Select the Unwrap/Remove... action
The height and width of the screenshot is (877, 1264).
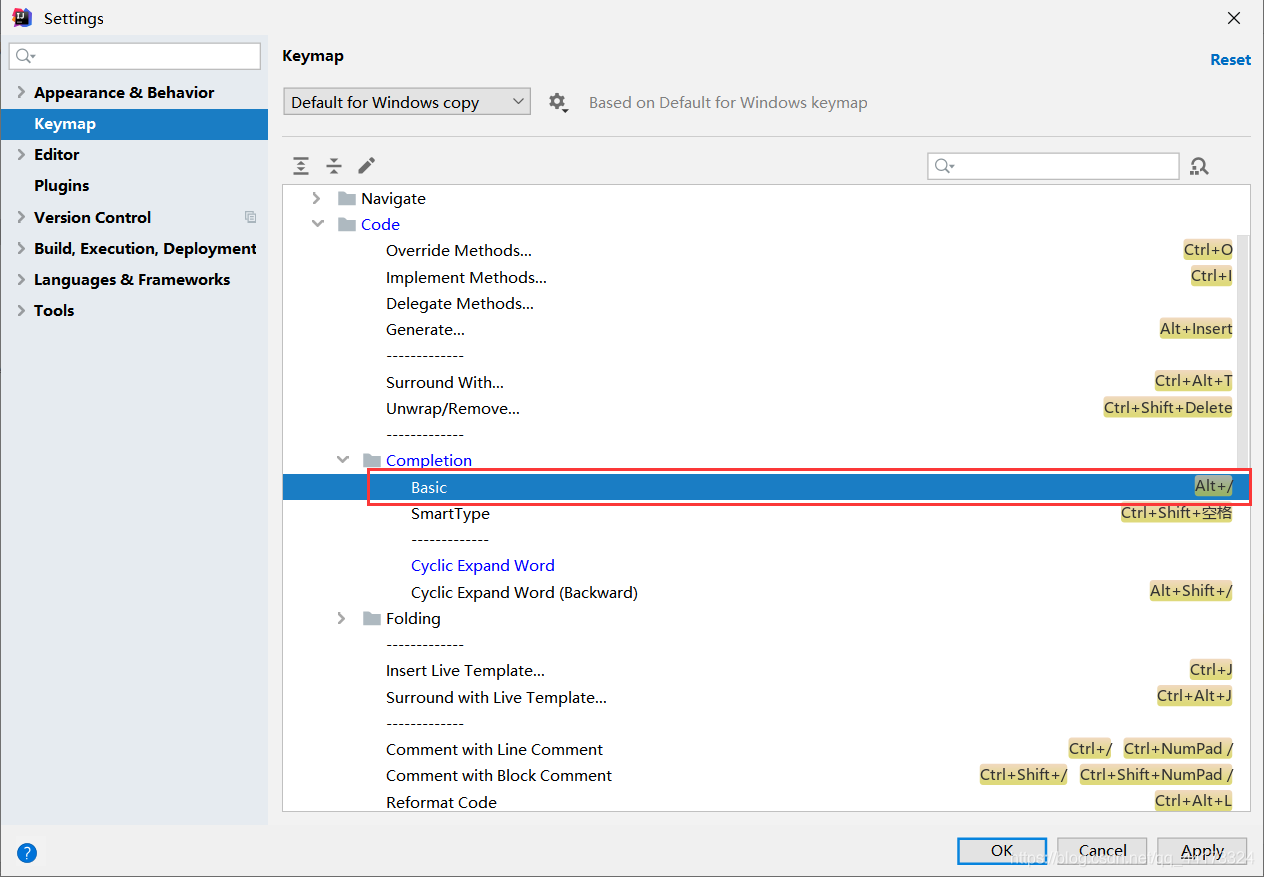point(453,408)
